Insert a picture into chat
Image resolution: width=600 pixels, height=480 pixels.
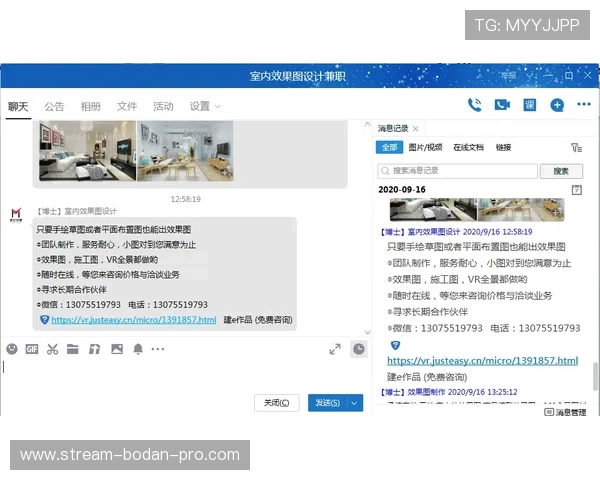point(117,349)
